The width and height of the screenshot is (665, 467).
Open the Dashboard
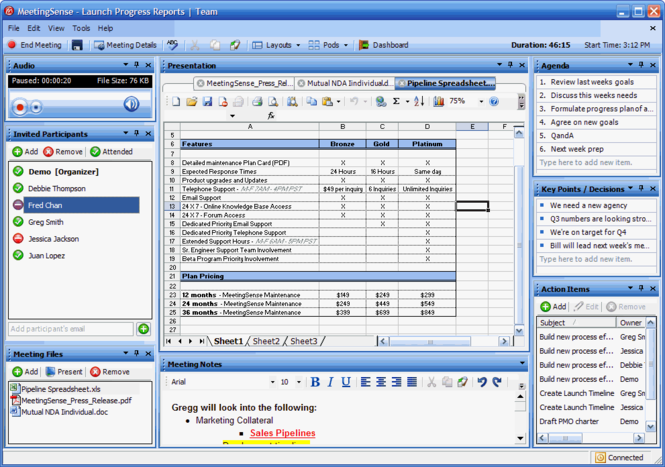tap(384, 45)
